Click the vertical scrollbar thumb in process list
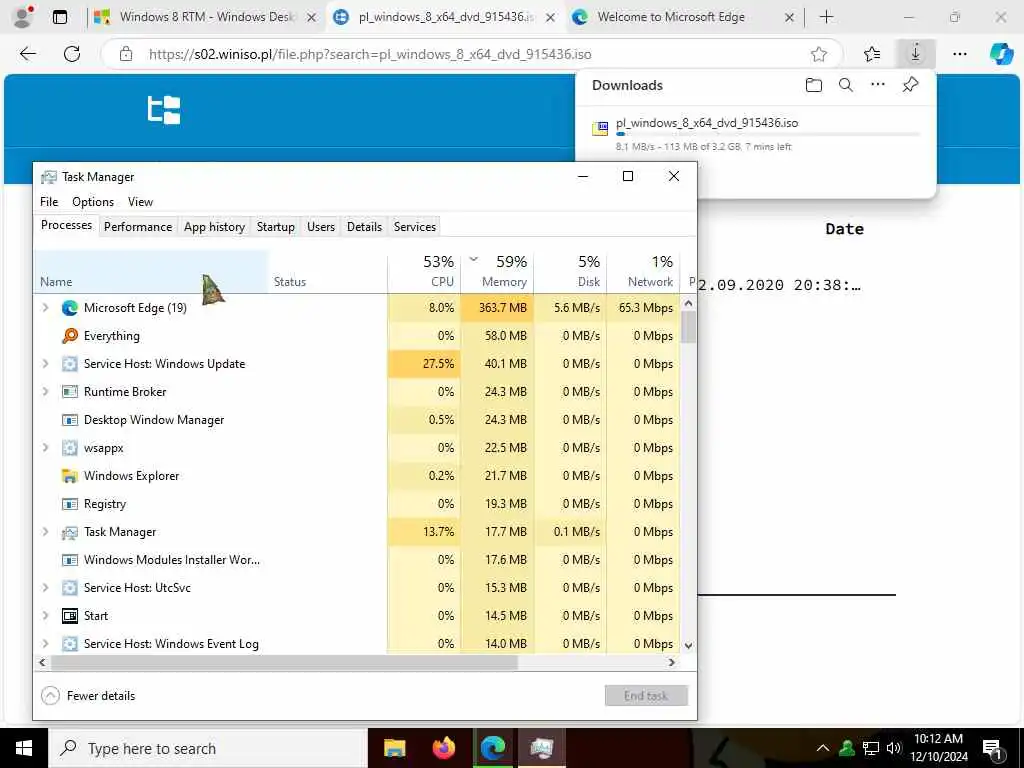 point(688,327)
